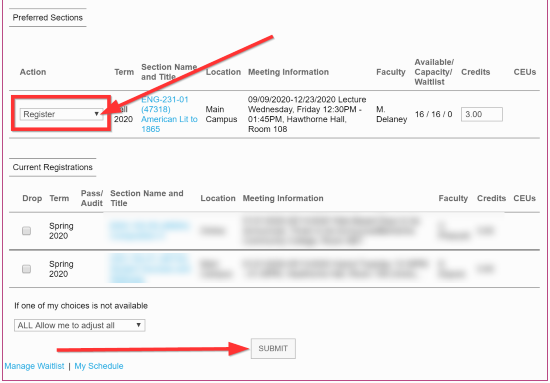Check the second Spring 2020 drop box
The height and width of the screenshot is (383, 550).
coord(26,269)
